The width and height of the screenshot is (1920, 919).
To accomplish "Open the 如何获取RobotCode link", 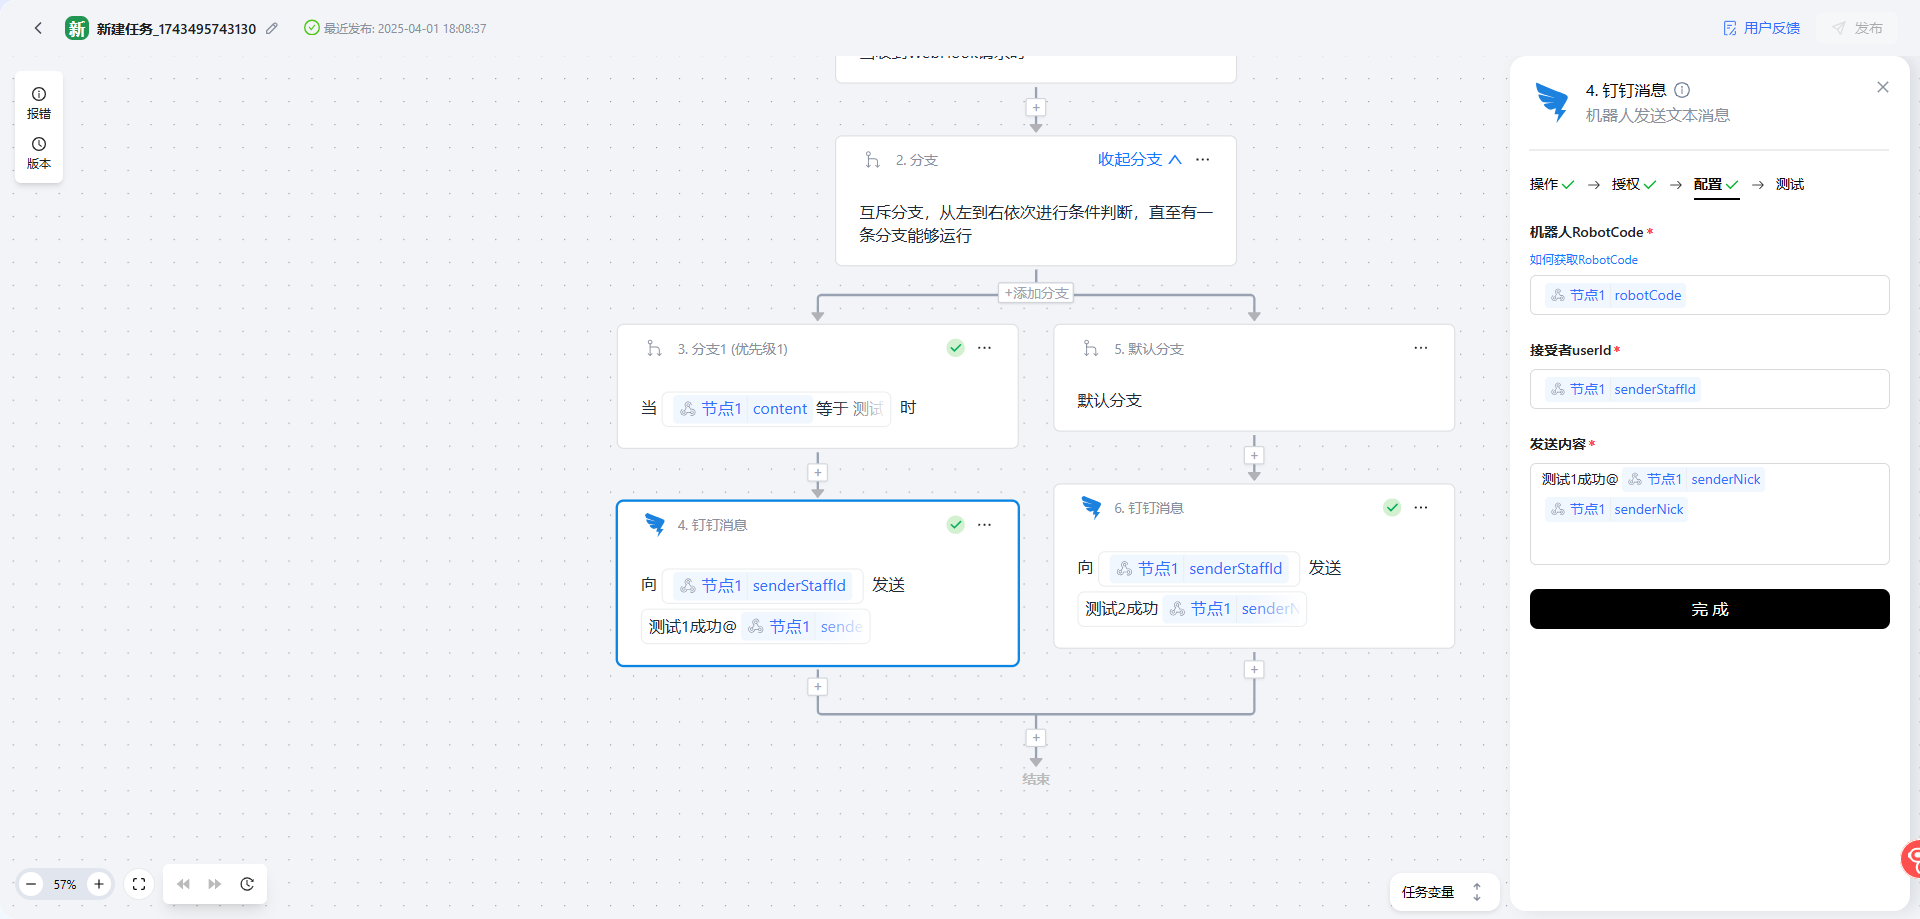I will point(1583,260).
